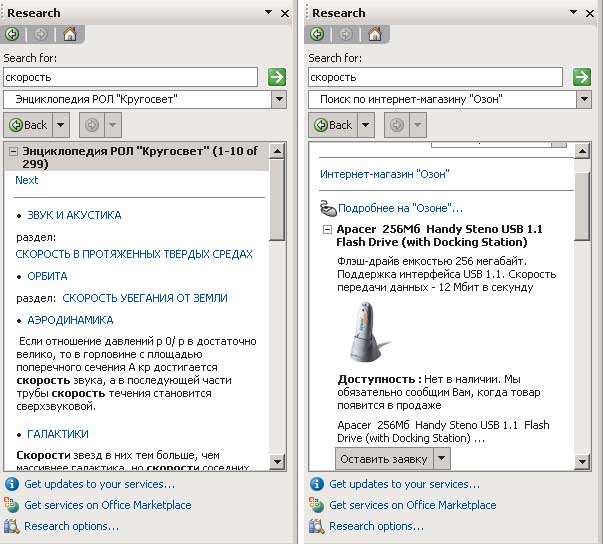Open Back history dropdown arrow in right pane
This screenshot has height=544, width=603.
pyautogui.click(x=366, y=125)
